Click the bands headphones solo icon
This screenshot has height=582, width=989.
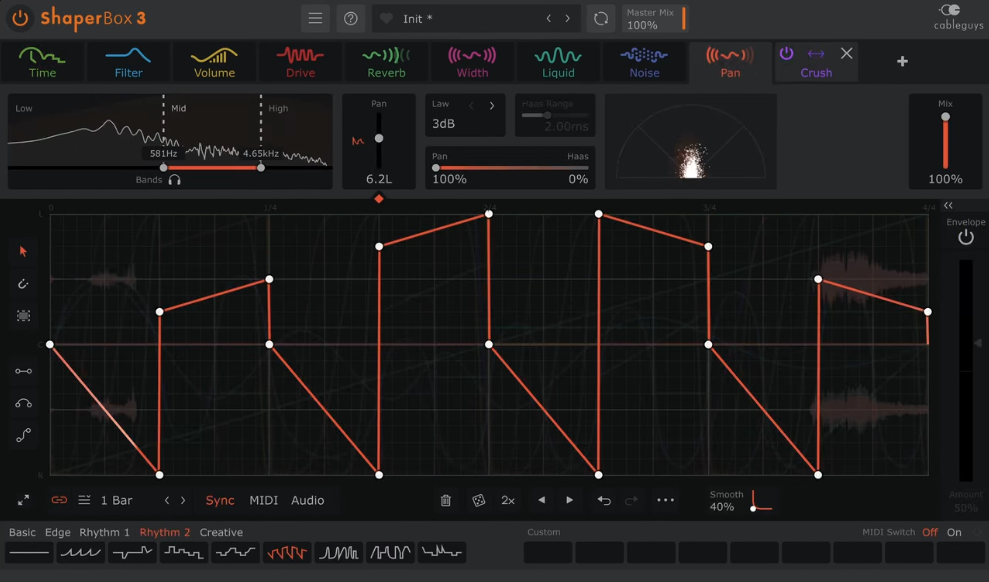pos(175,180)
